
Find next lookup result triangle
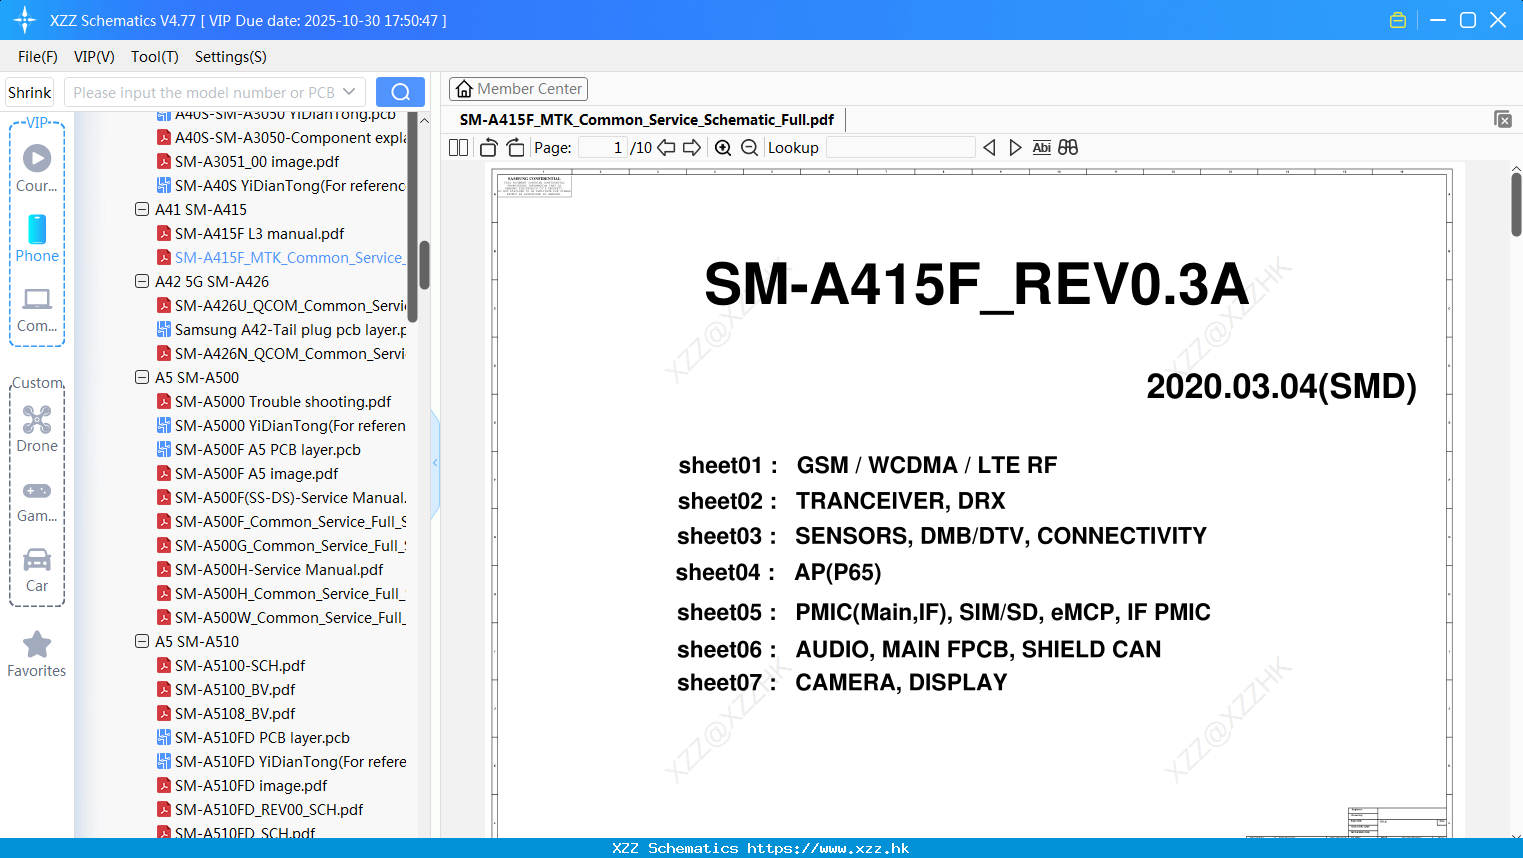(1015, 148)
